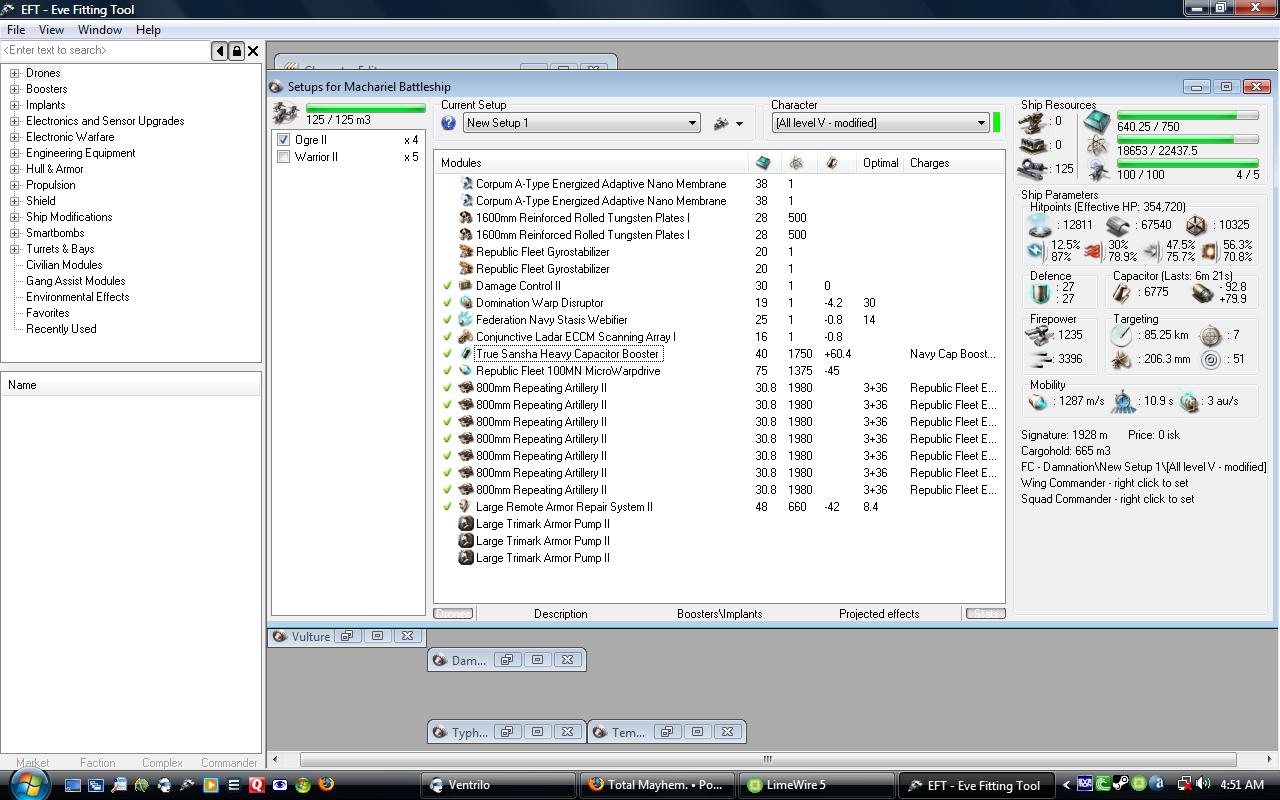Clear the search with the X button

click(x=253, y=51)
